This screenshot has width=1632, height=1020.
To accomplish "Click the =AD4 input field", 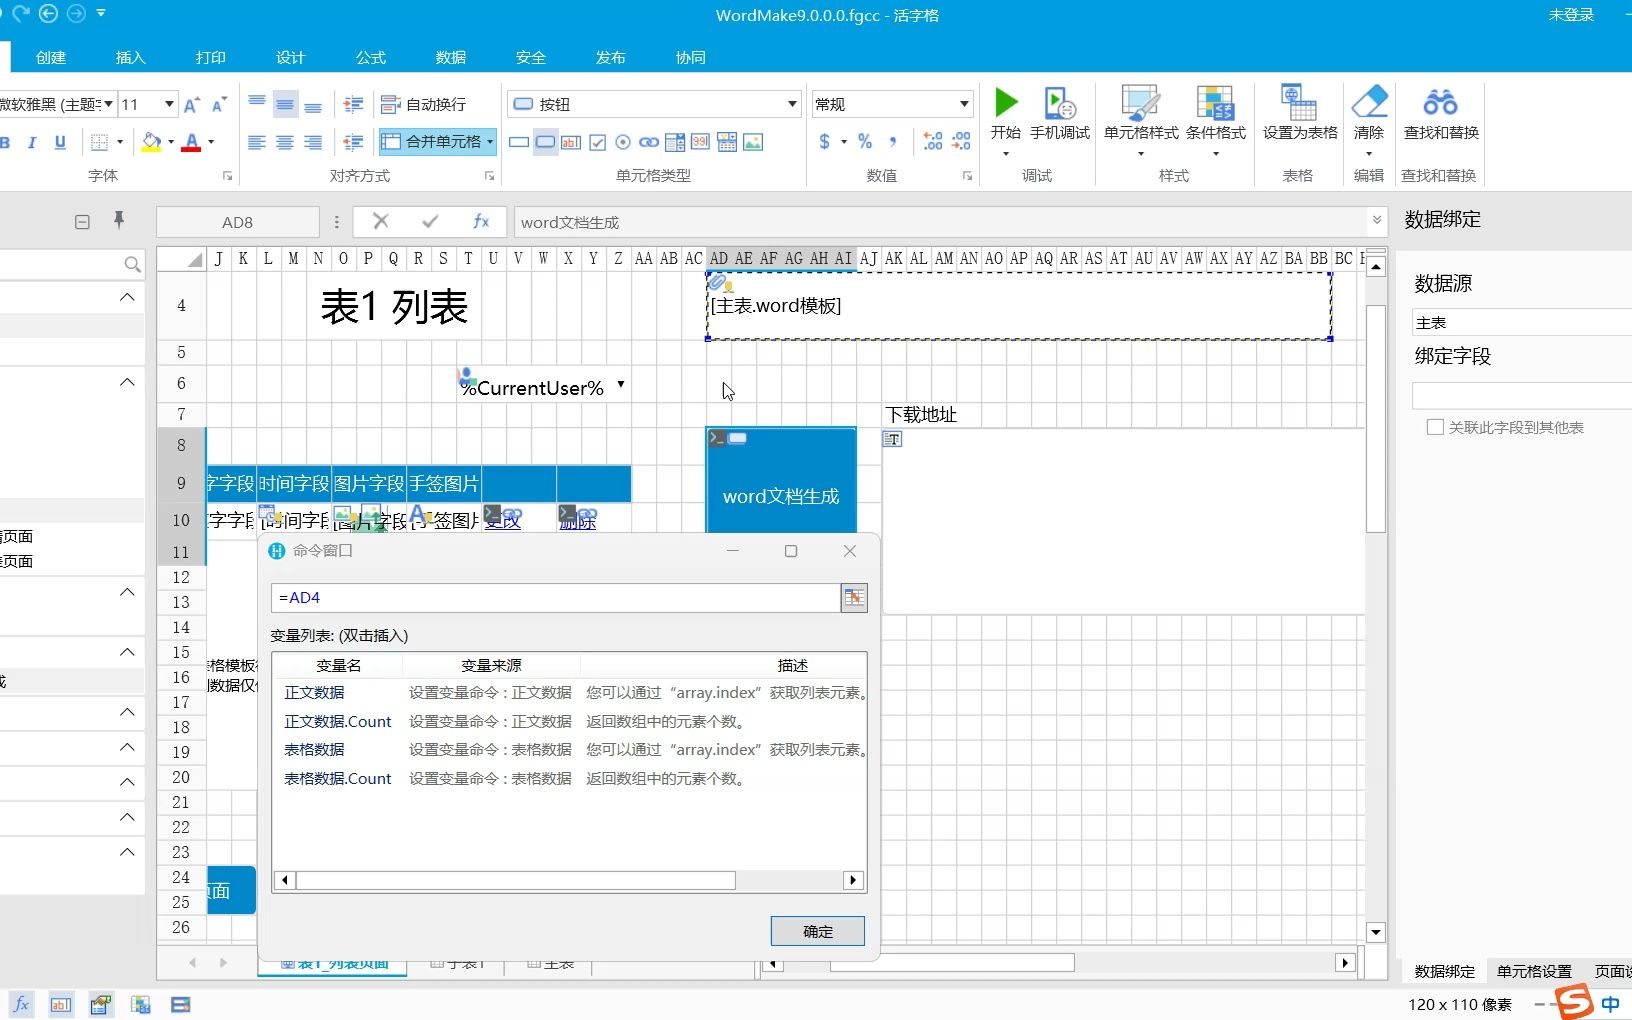I will point(555,598).
